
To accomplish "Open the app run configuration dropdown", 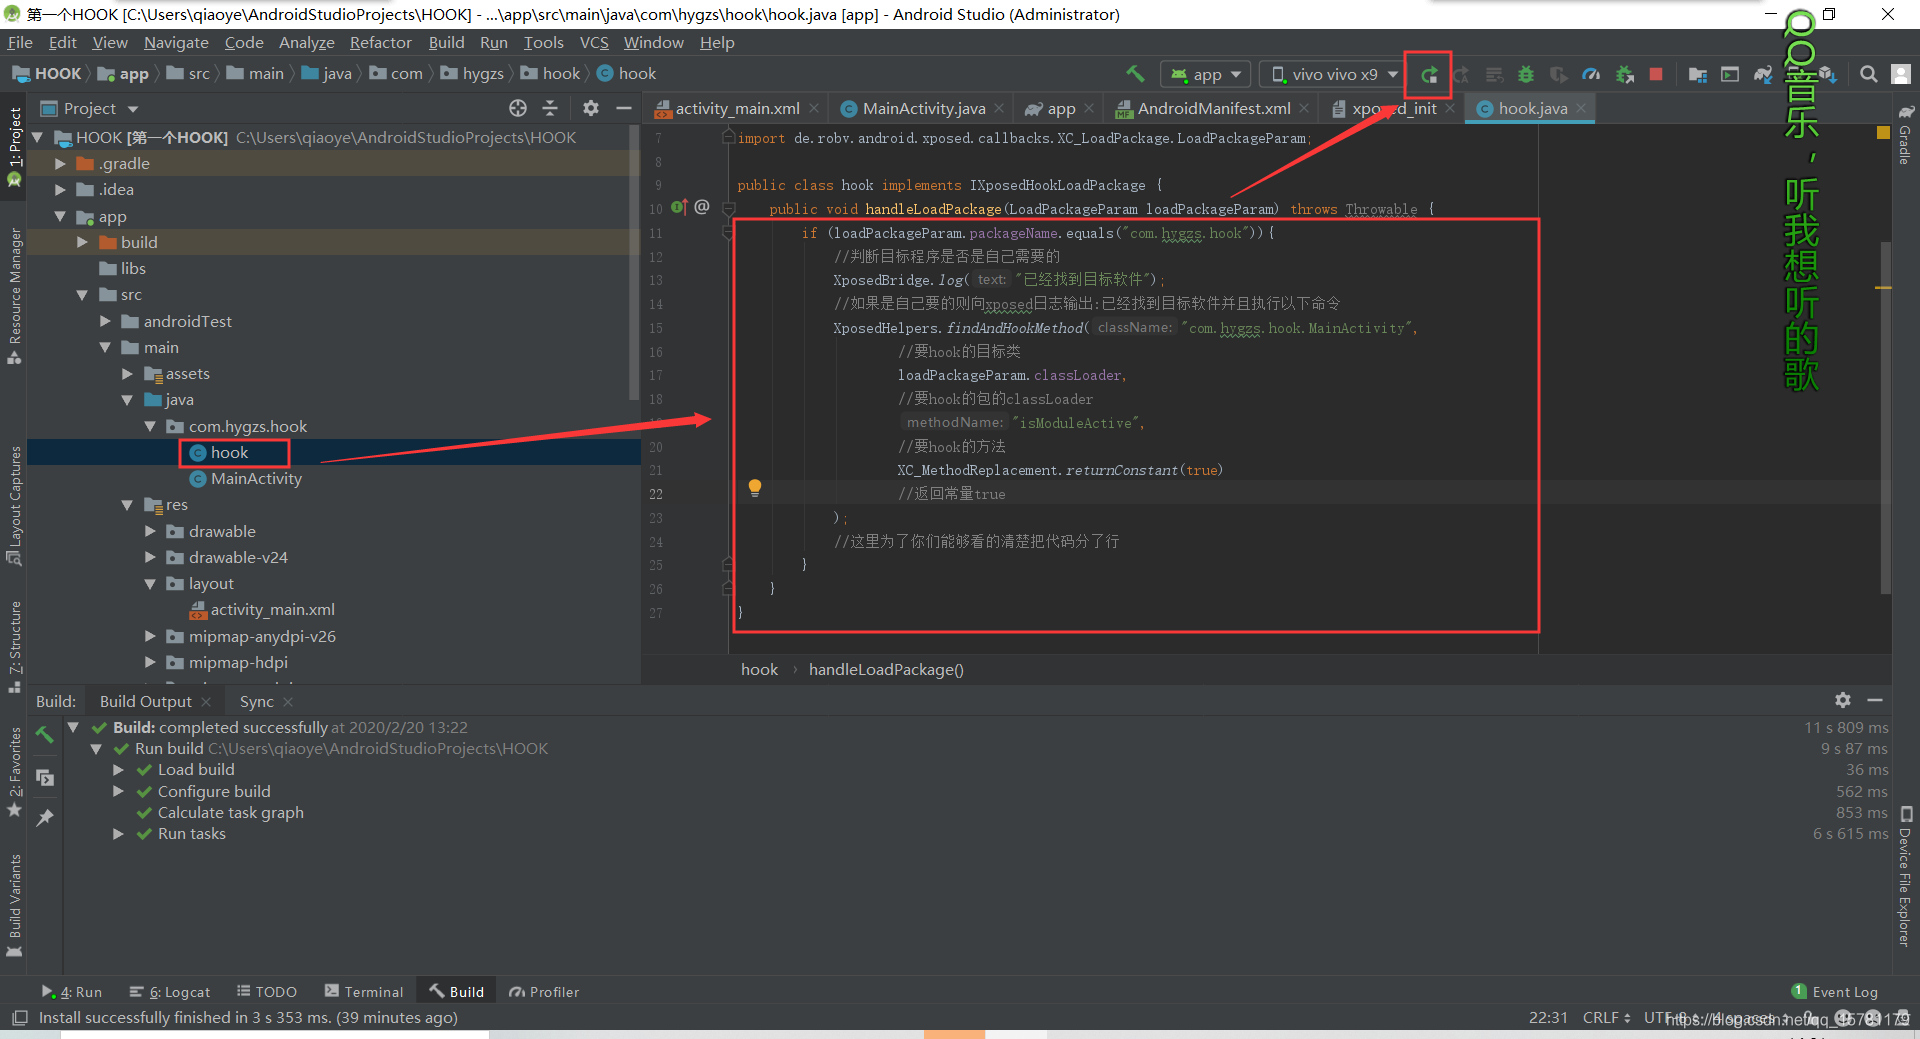I will click(1206, 74).
